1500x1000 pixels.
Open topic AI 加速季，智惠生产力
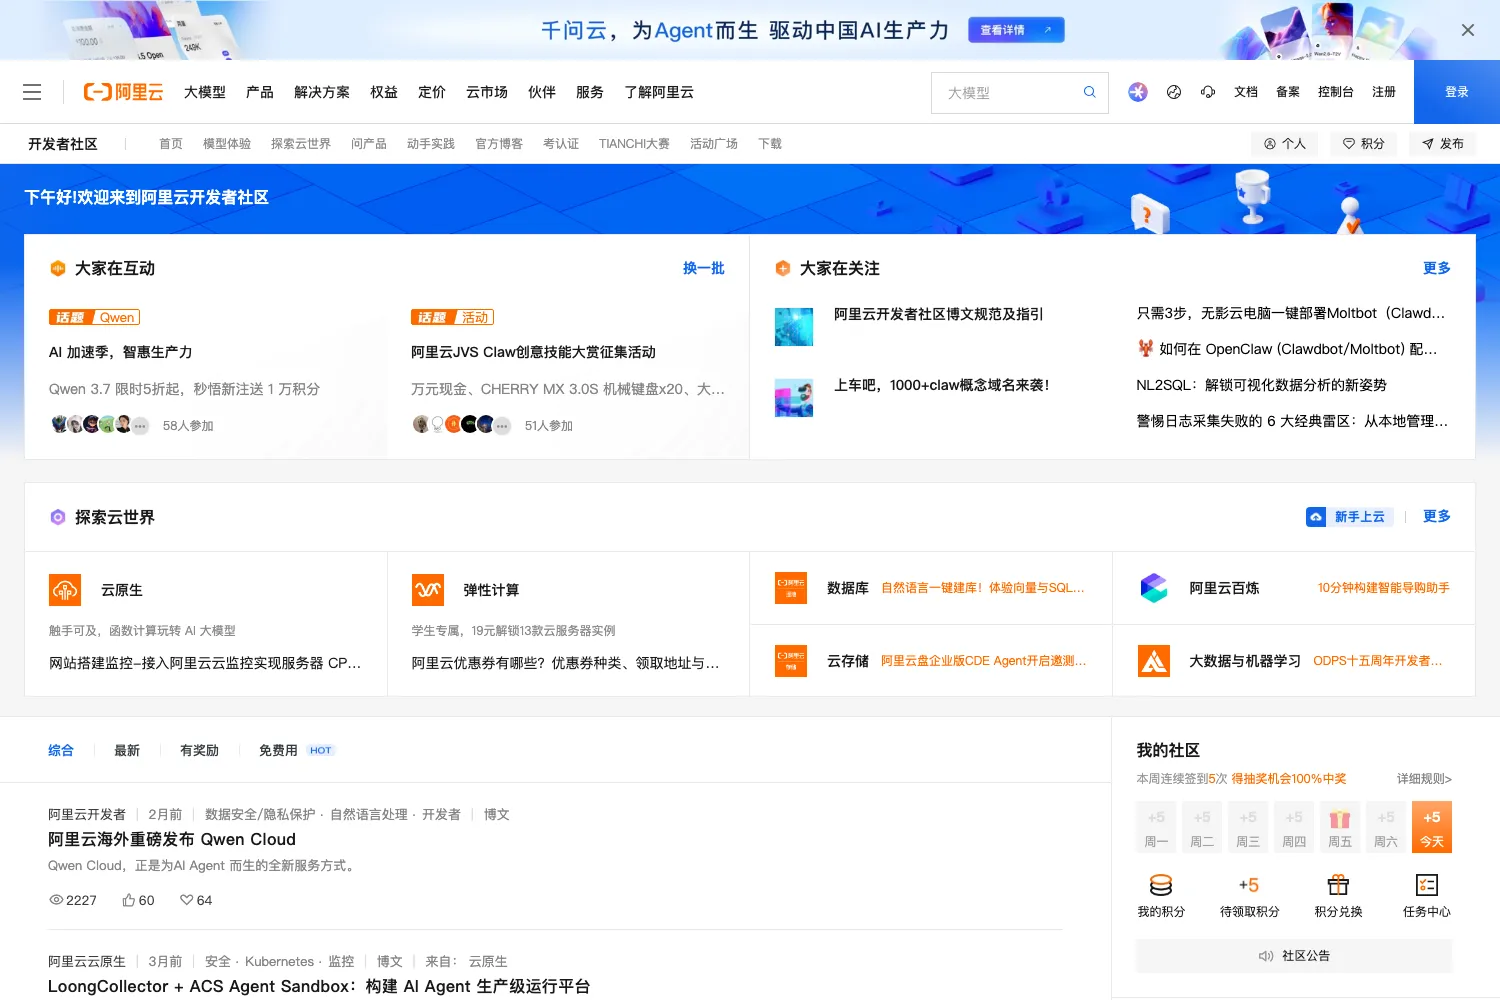pyautogui.click(x=121, y=352)
